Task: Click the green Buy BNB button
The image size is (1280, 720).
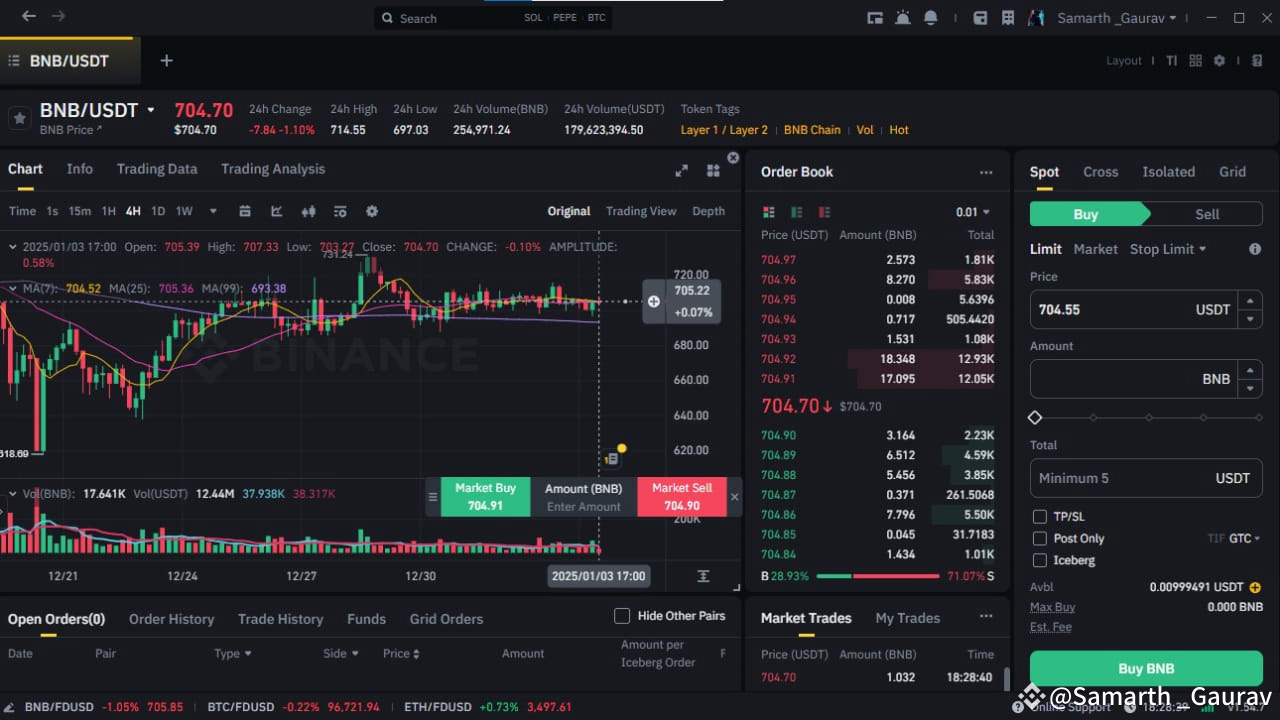Action: (1146, 669)
